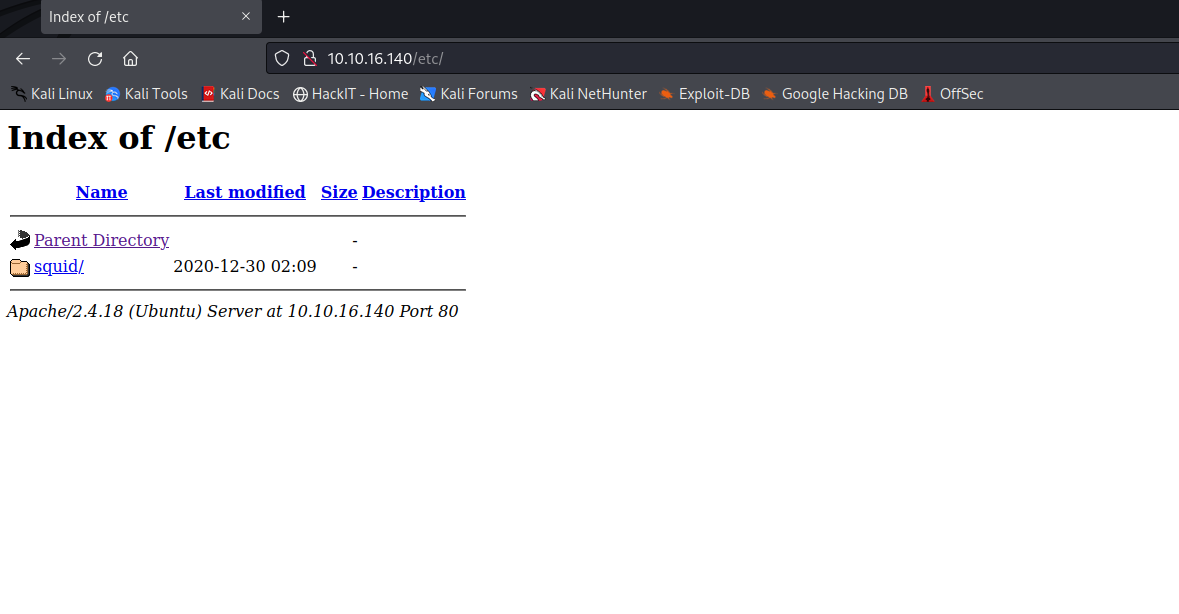This screenshot has width=1179, height=614.
Task: Sort listing by Name column
Action: point(102,192)
